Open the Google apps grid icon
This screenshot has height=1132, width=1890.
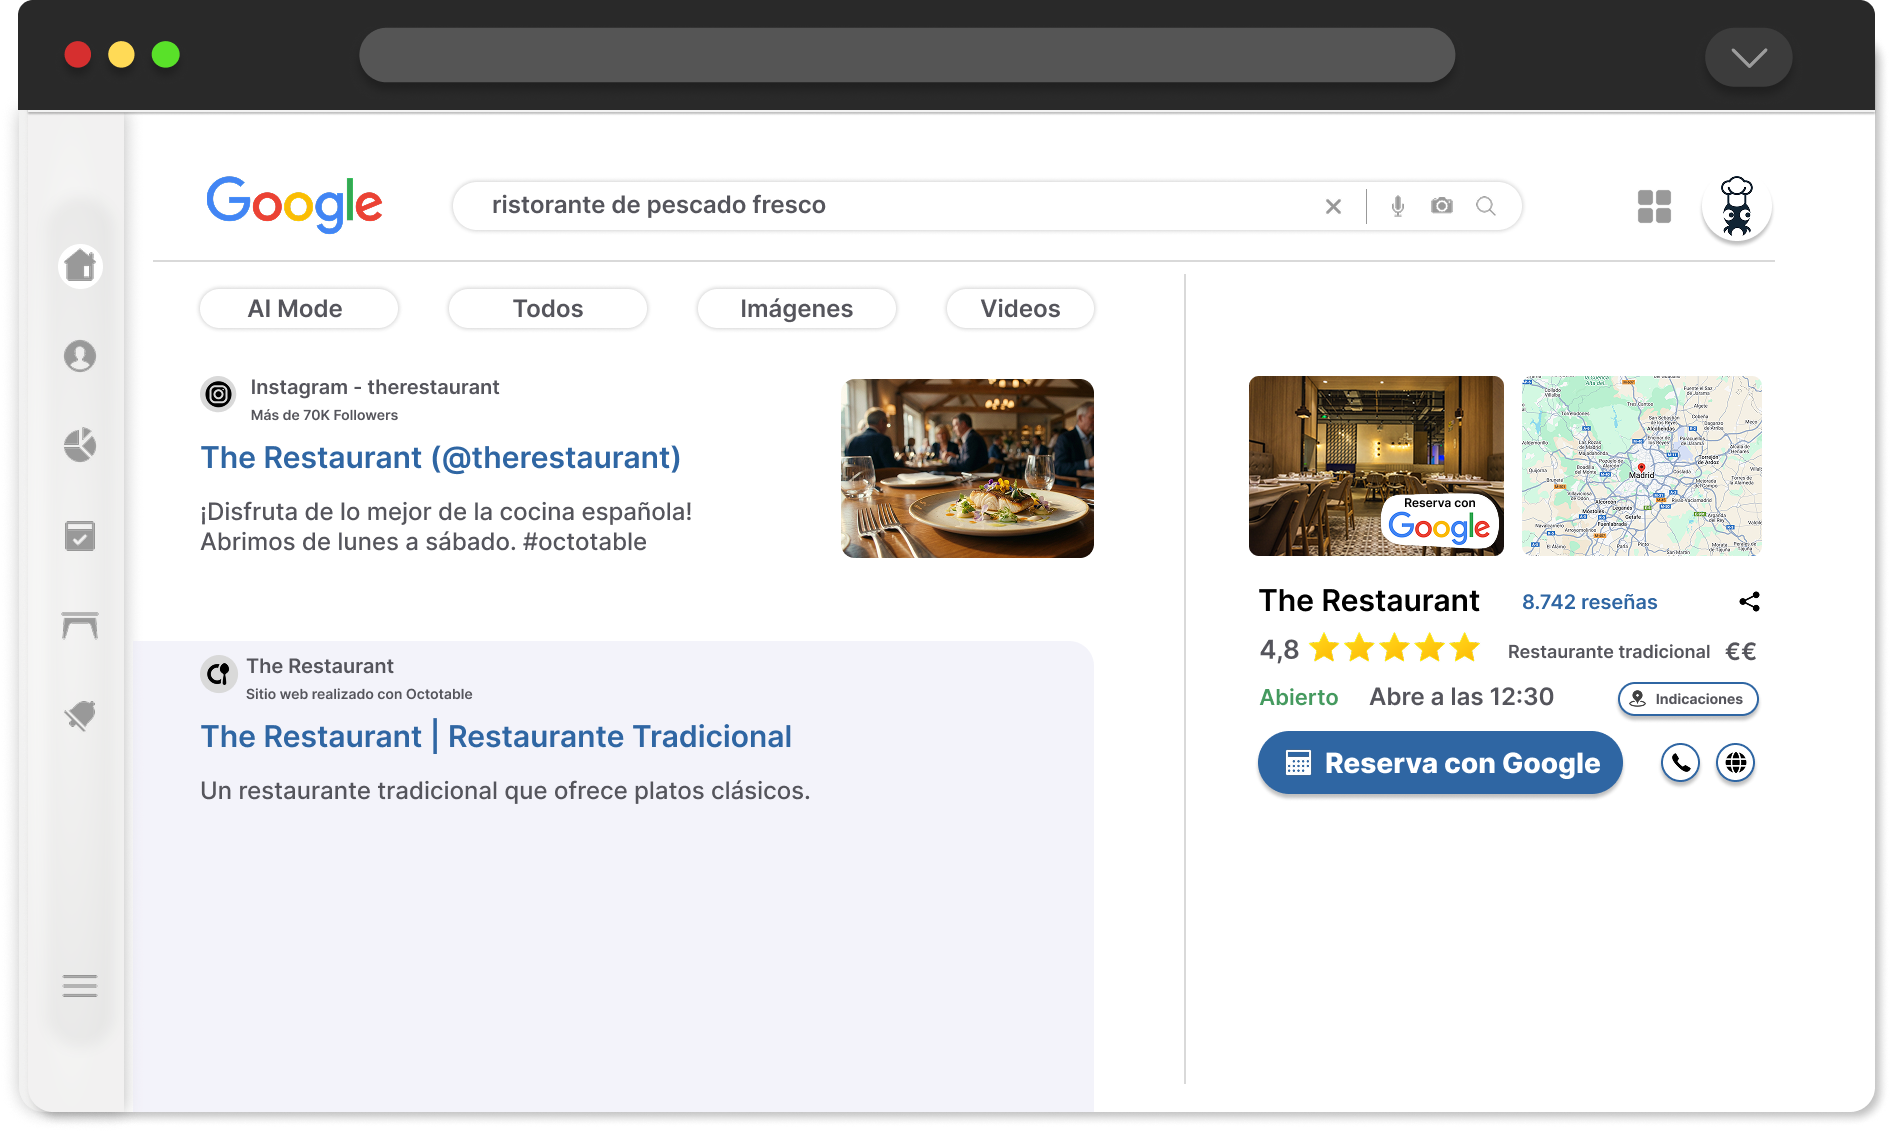coord(1653,206)
